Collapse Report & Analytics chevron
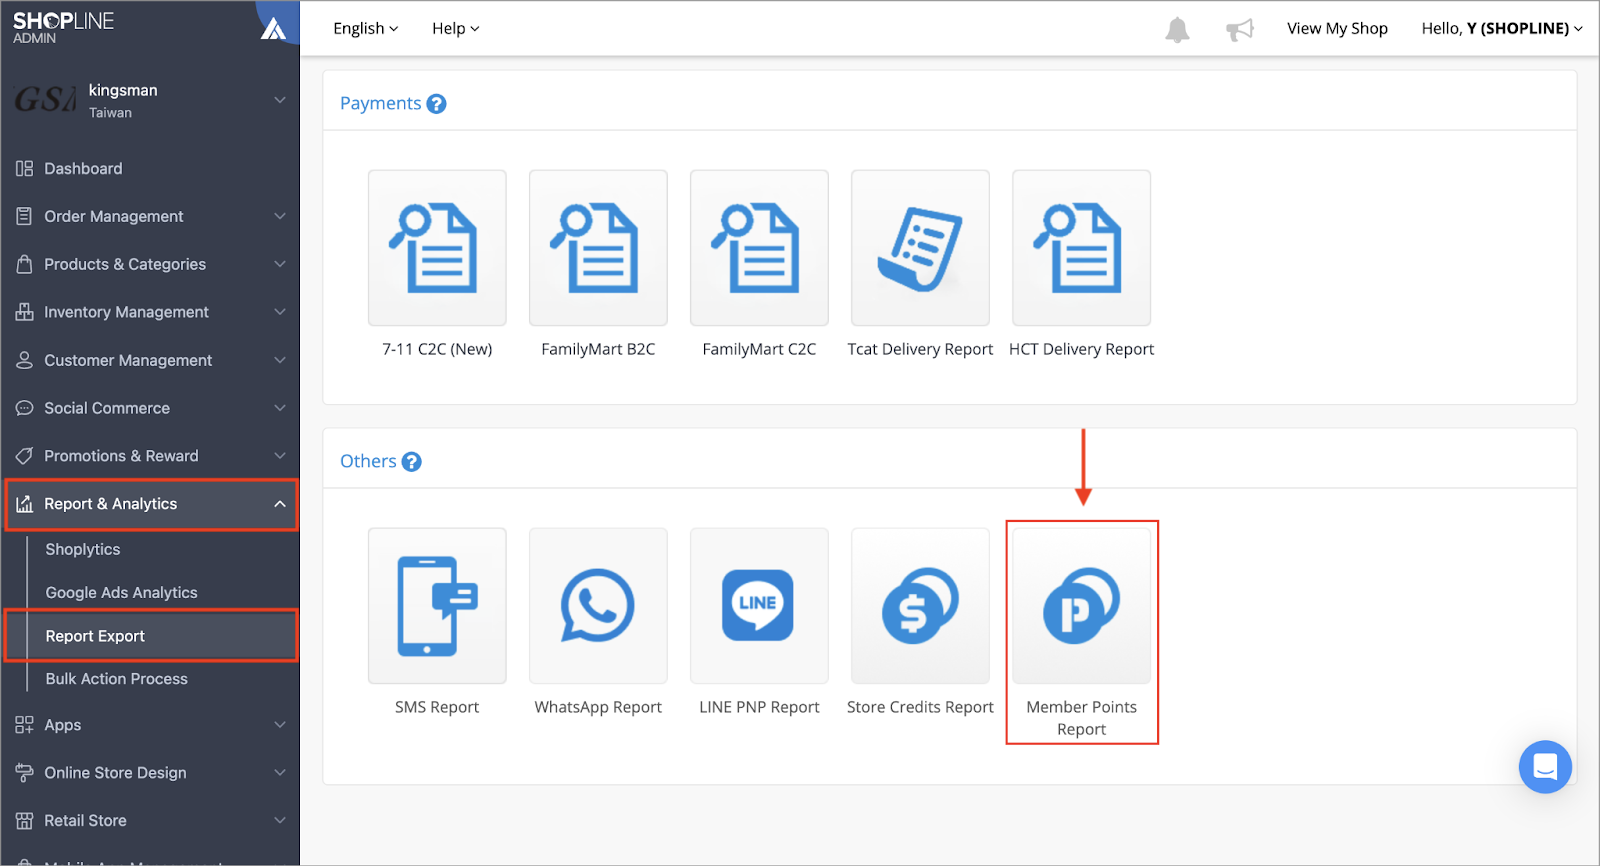Screen dimensions: 1600x866 (280, 504)
